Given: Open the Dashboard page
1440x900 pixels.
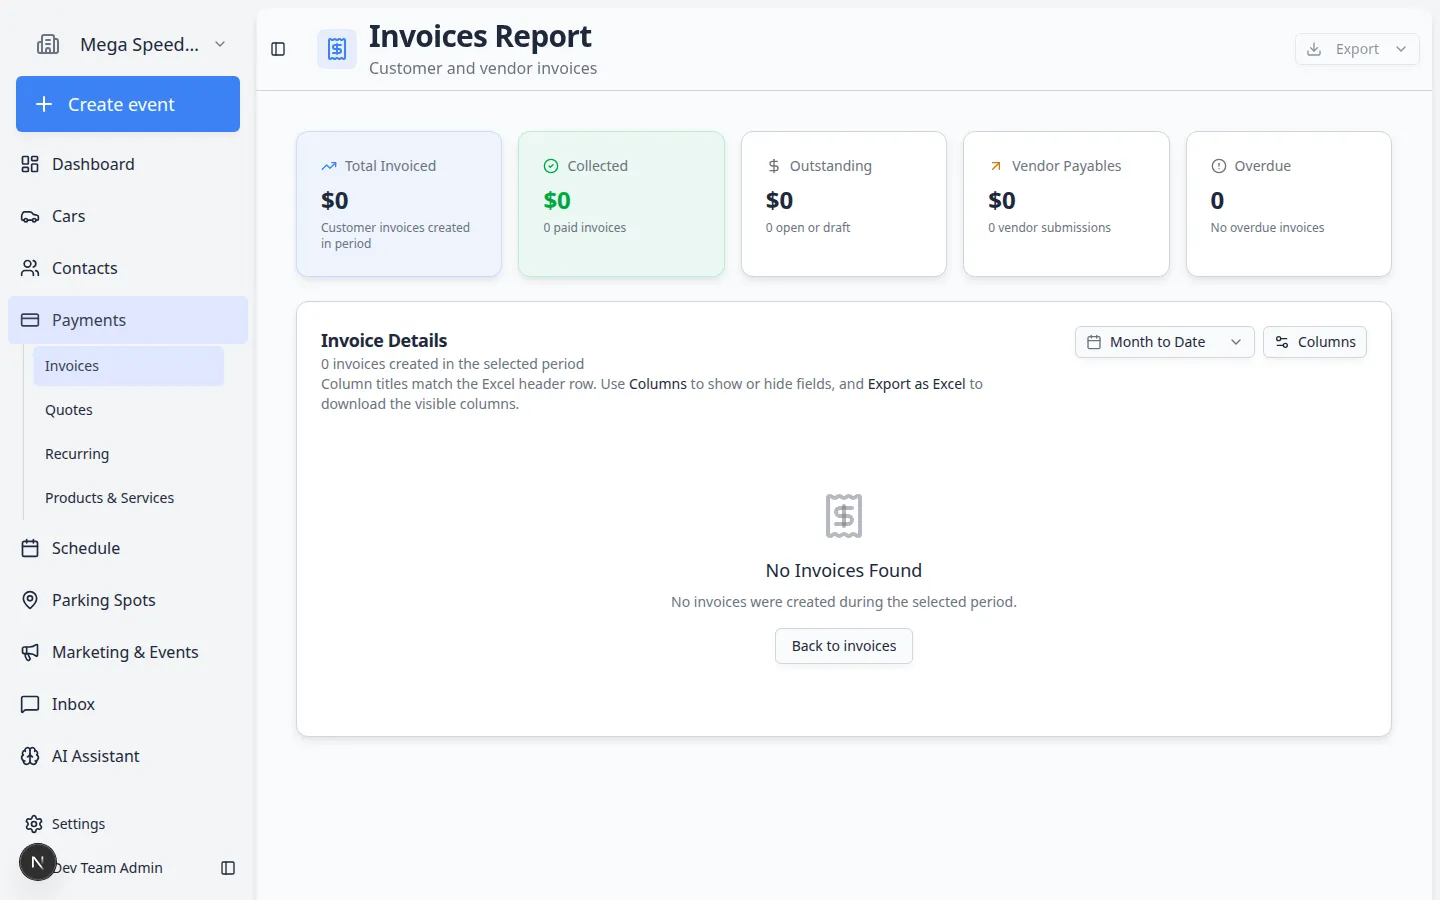Looking at the screenshot, I should click(x=128, y=164).
